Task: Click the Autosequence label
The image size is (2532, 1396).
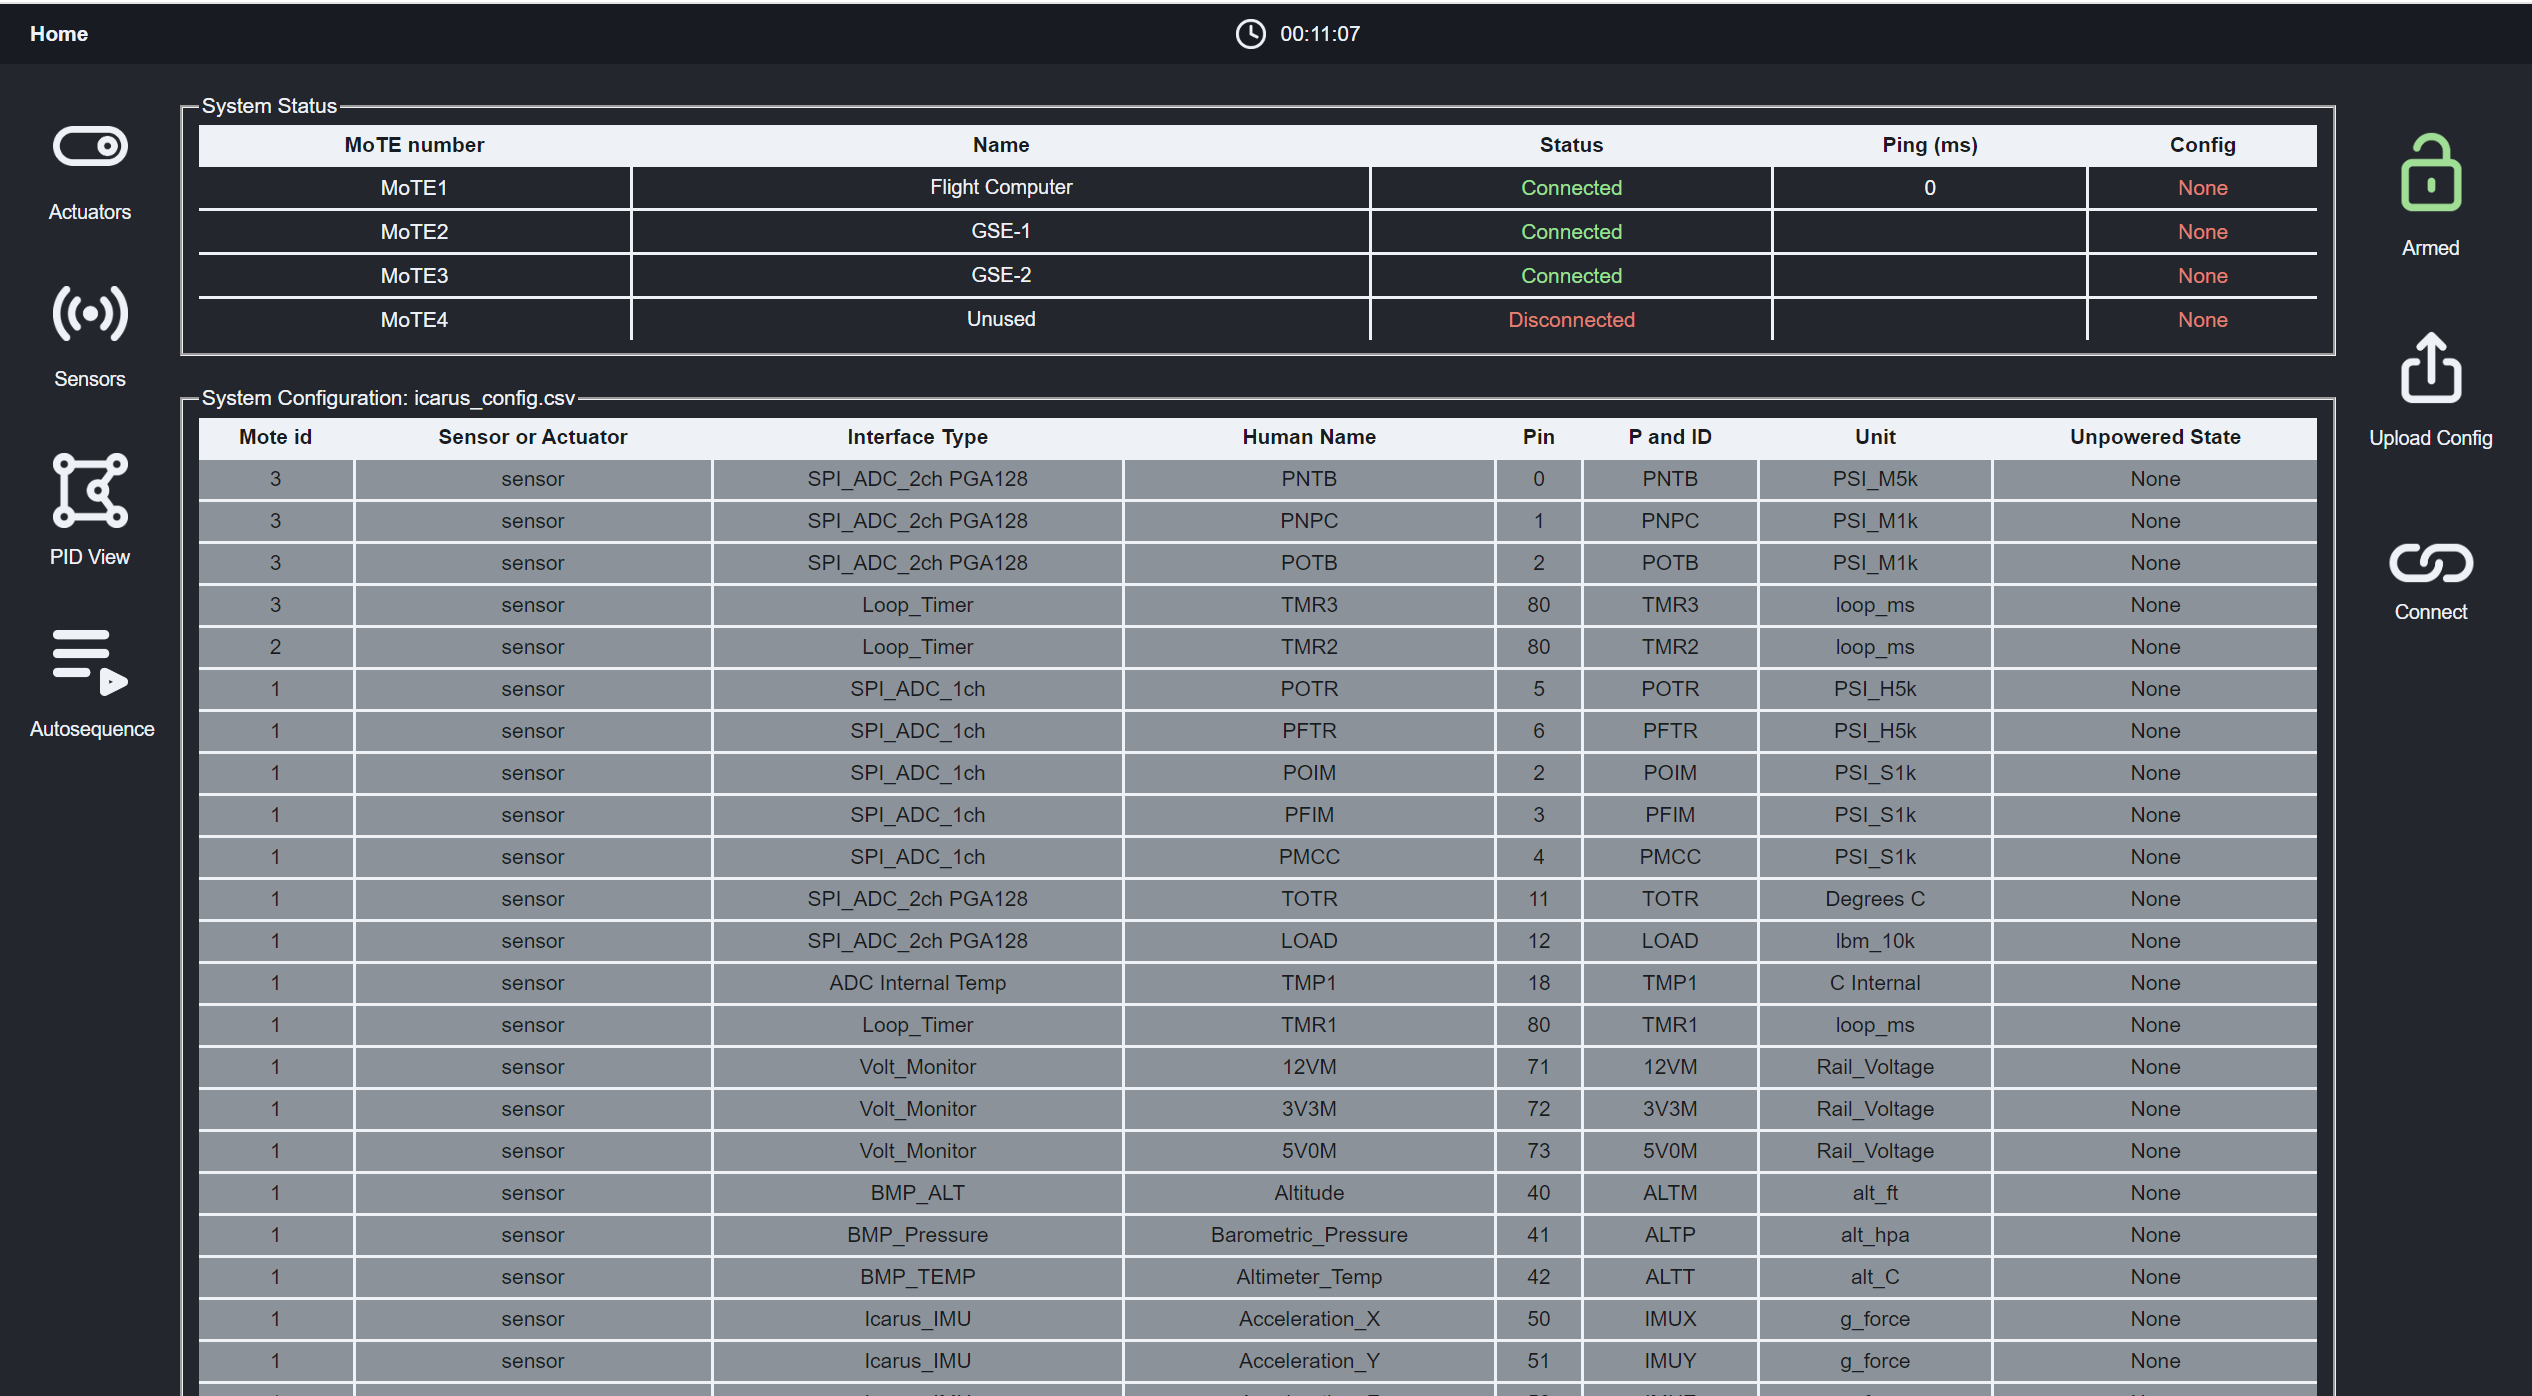Action: point(92,729)
